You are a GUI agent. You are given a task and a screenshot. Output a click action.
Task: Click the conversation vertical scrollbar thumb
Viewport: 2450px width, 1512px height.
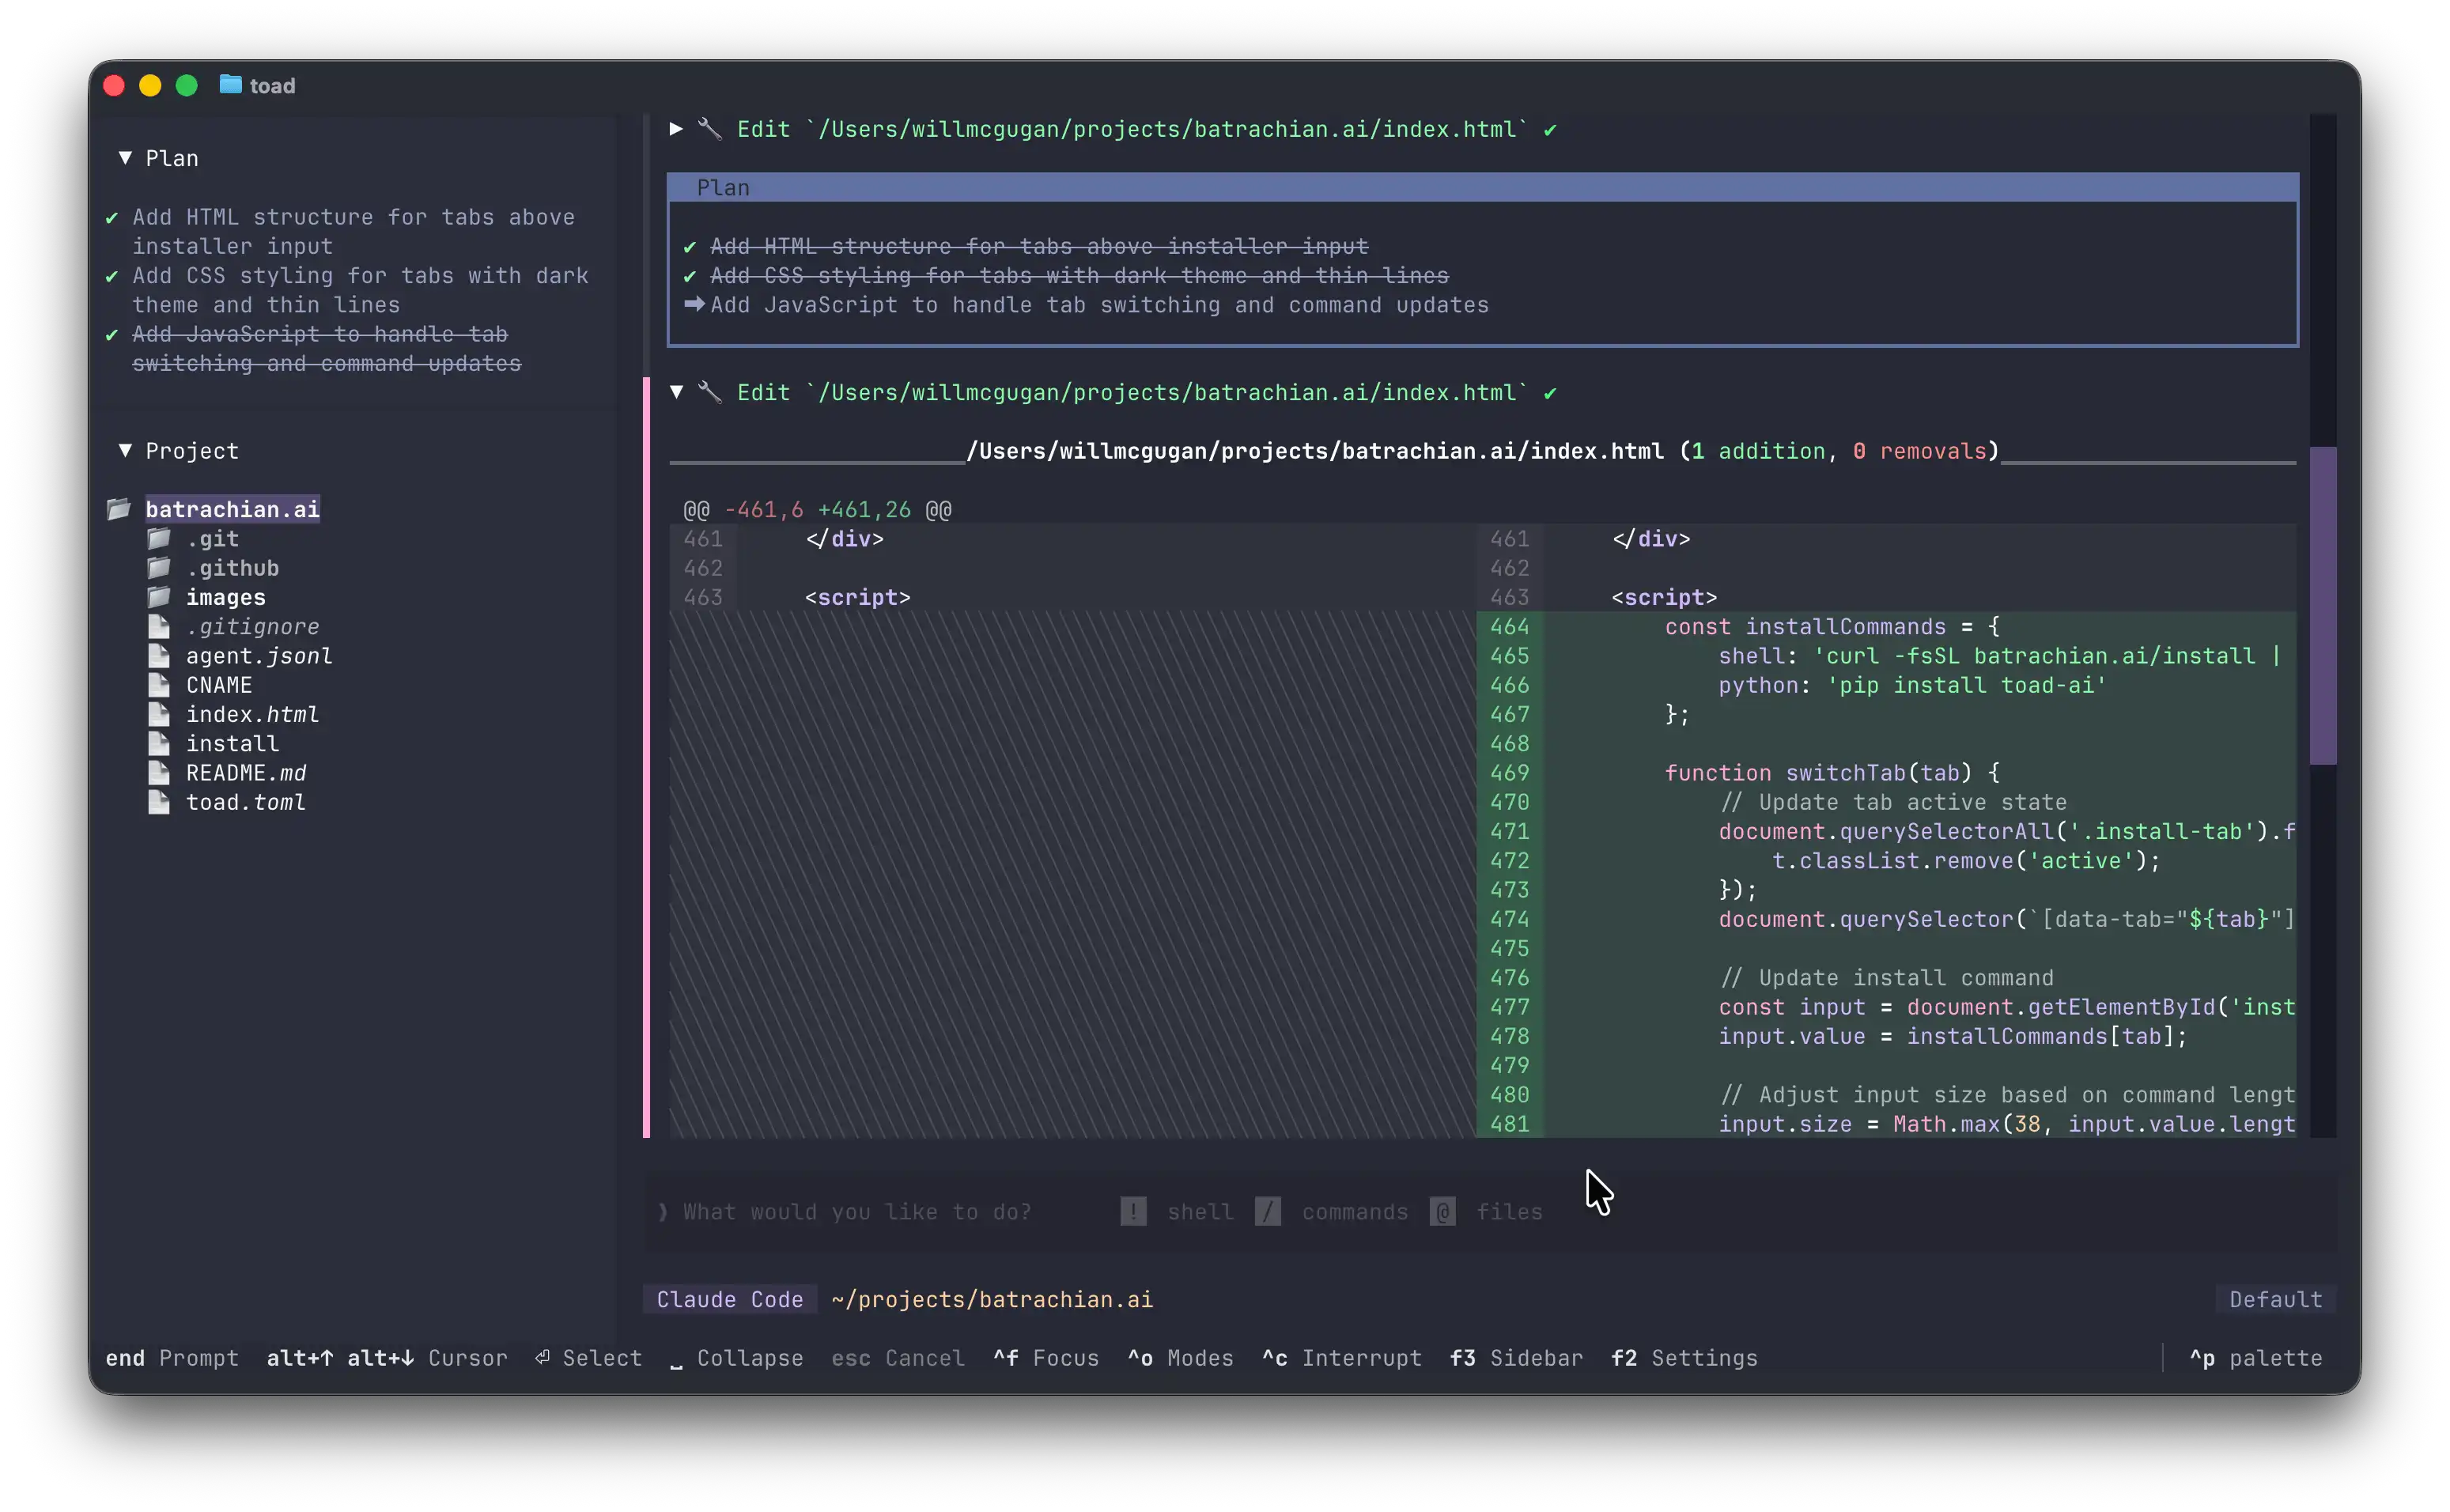(2322, 605)
